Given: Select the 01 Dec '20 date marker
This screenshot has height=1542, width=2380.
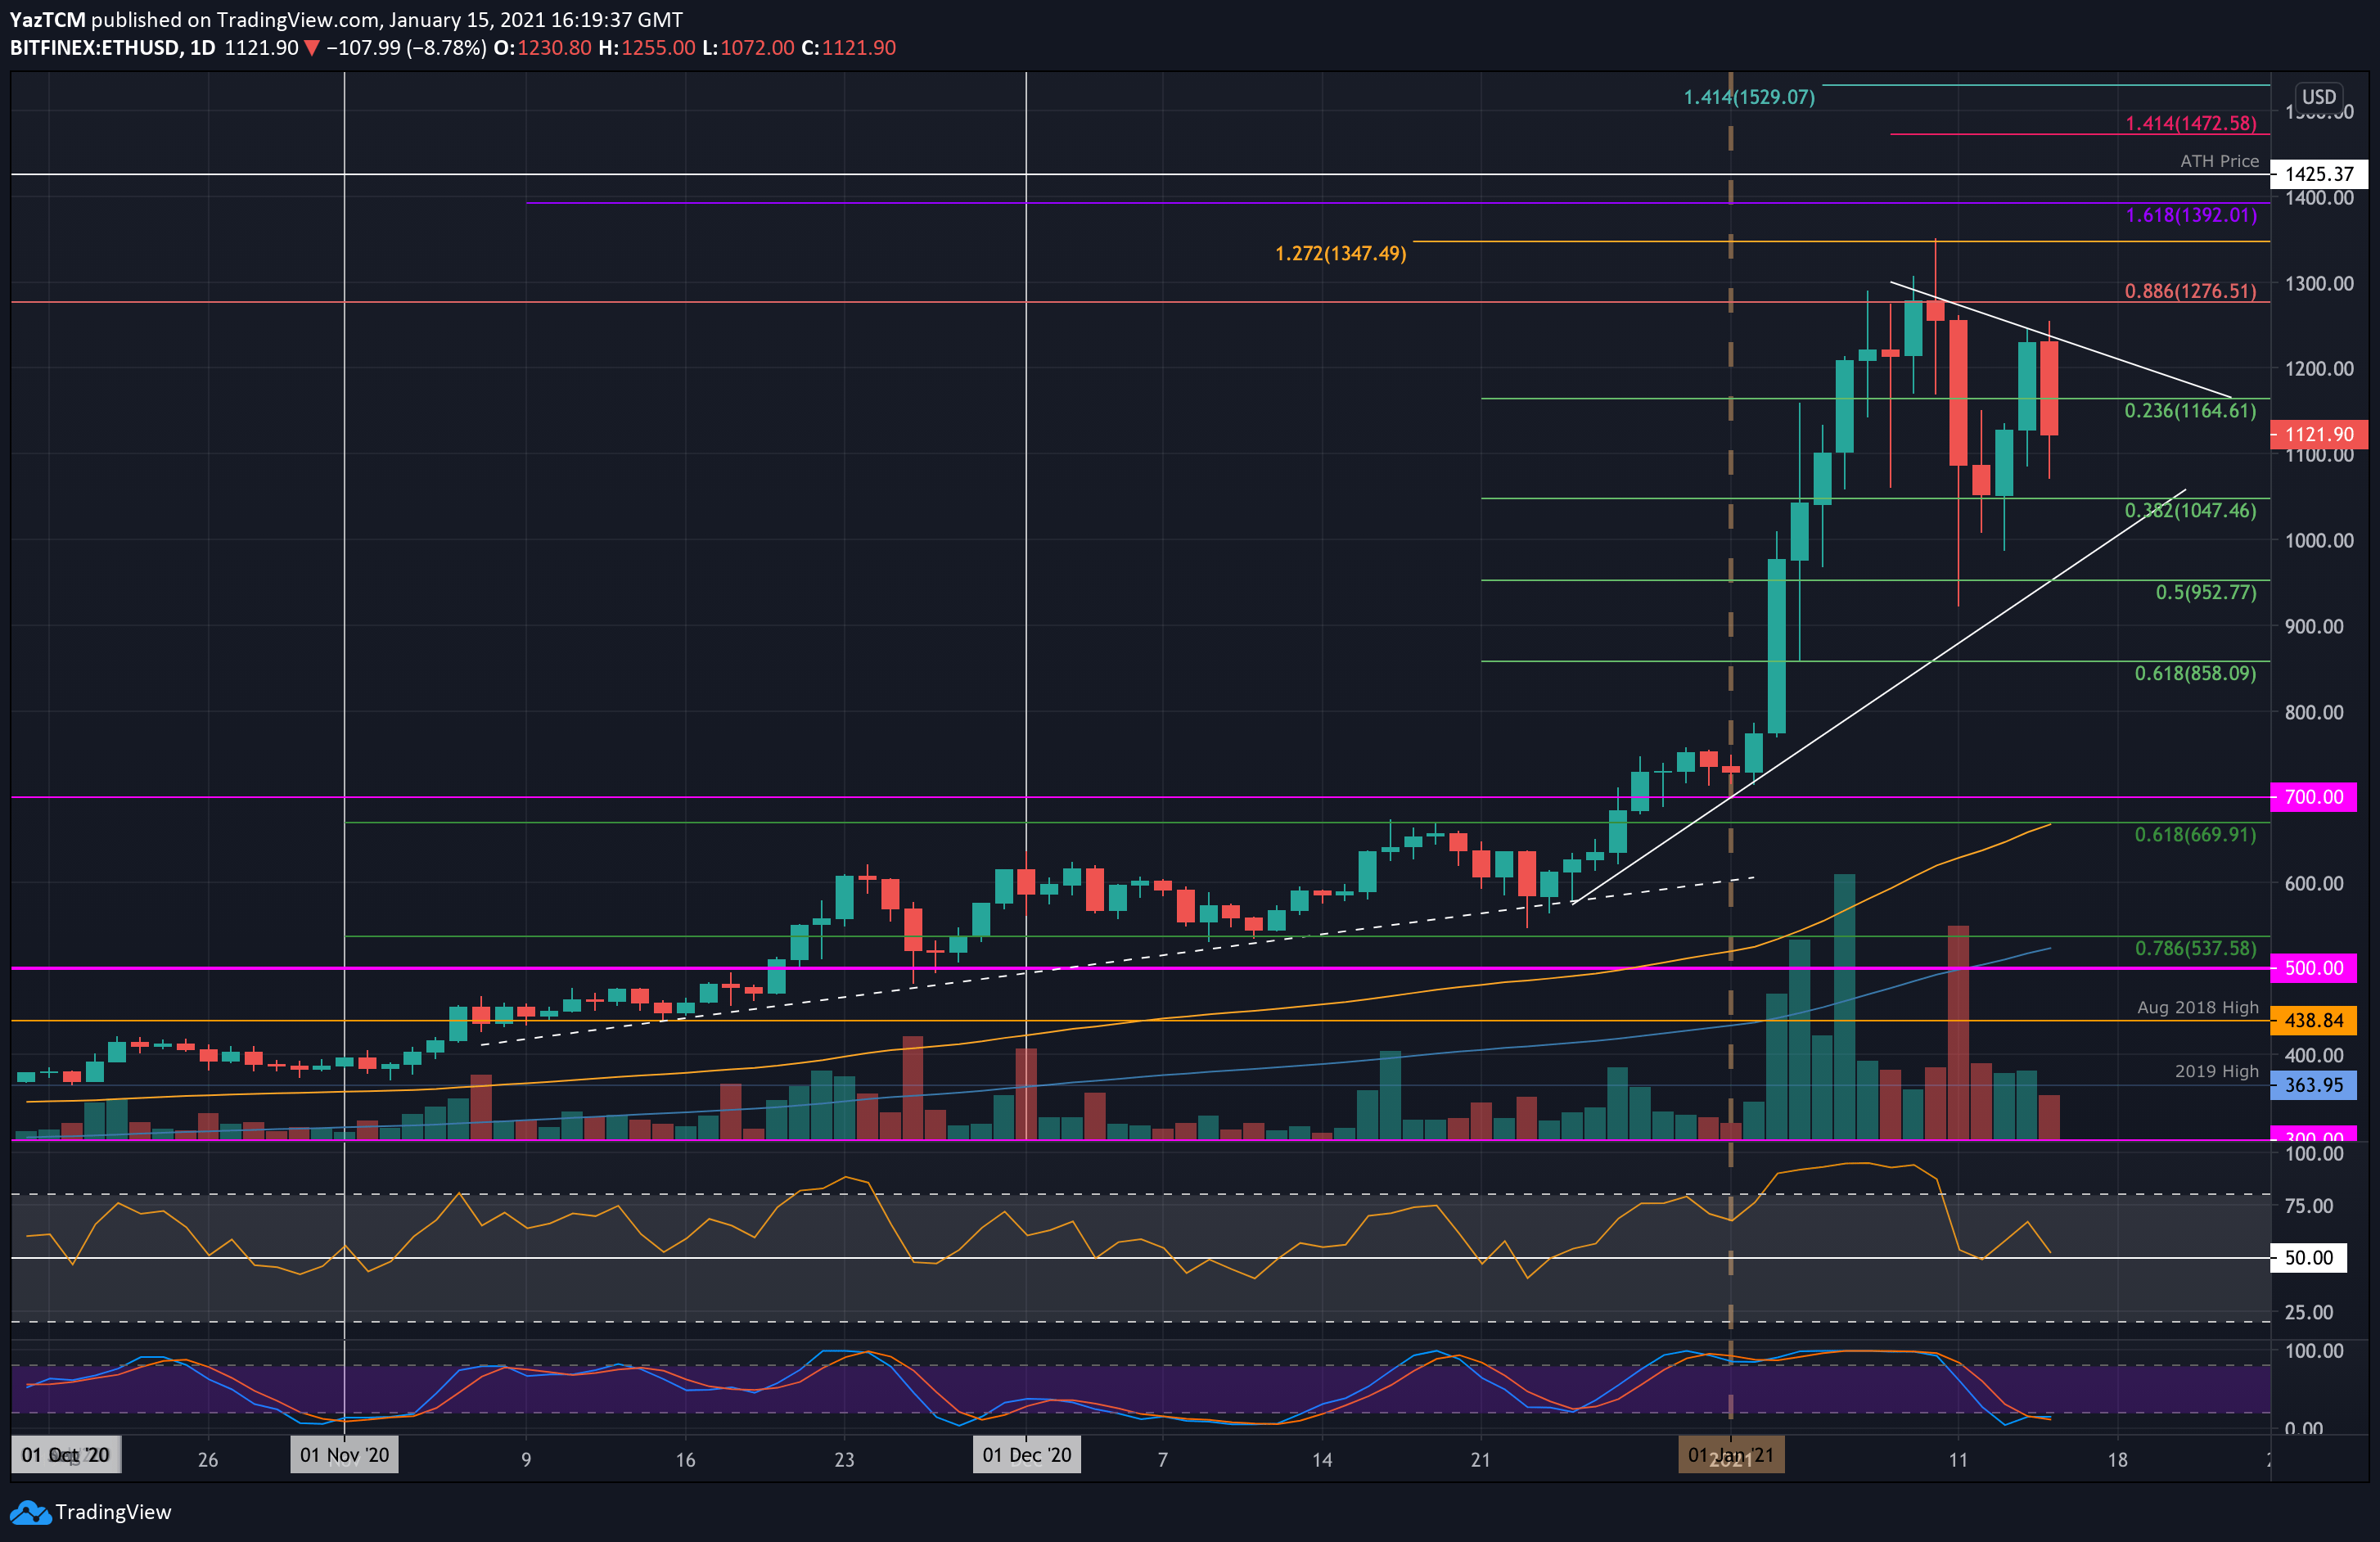Looking at the screenshot, I should click(1026, 1455).
